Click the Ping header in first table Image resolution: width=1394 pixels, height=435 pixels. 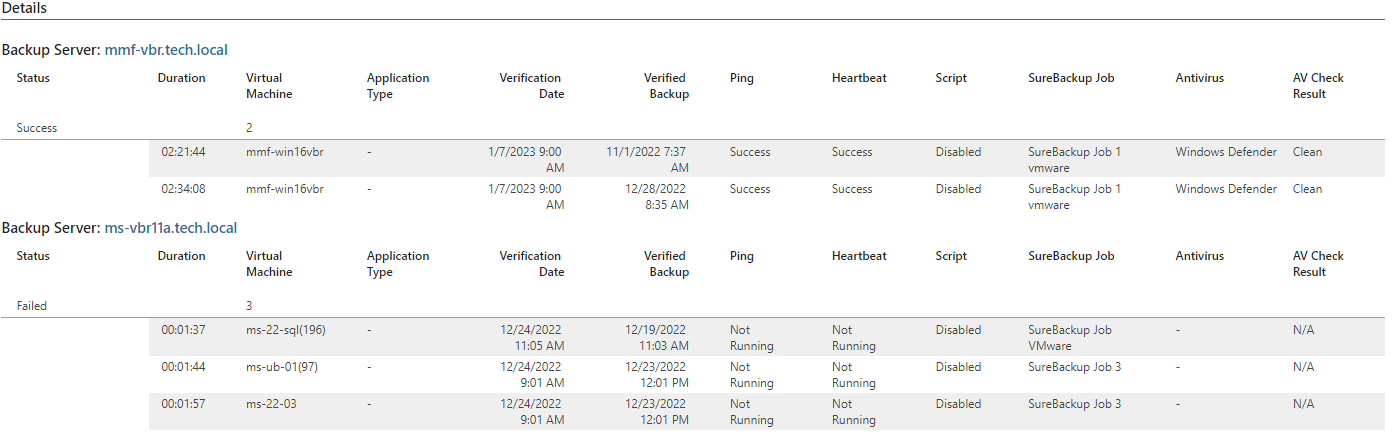[742, 78]
